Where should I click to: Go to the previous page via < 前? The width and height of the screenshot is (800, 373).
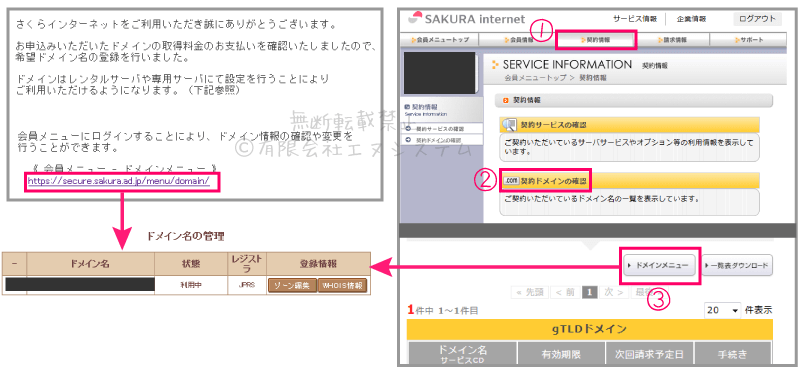pos(565,292)
